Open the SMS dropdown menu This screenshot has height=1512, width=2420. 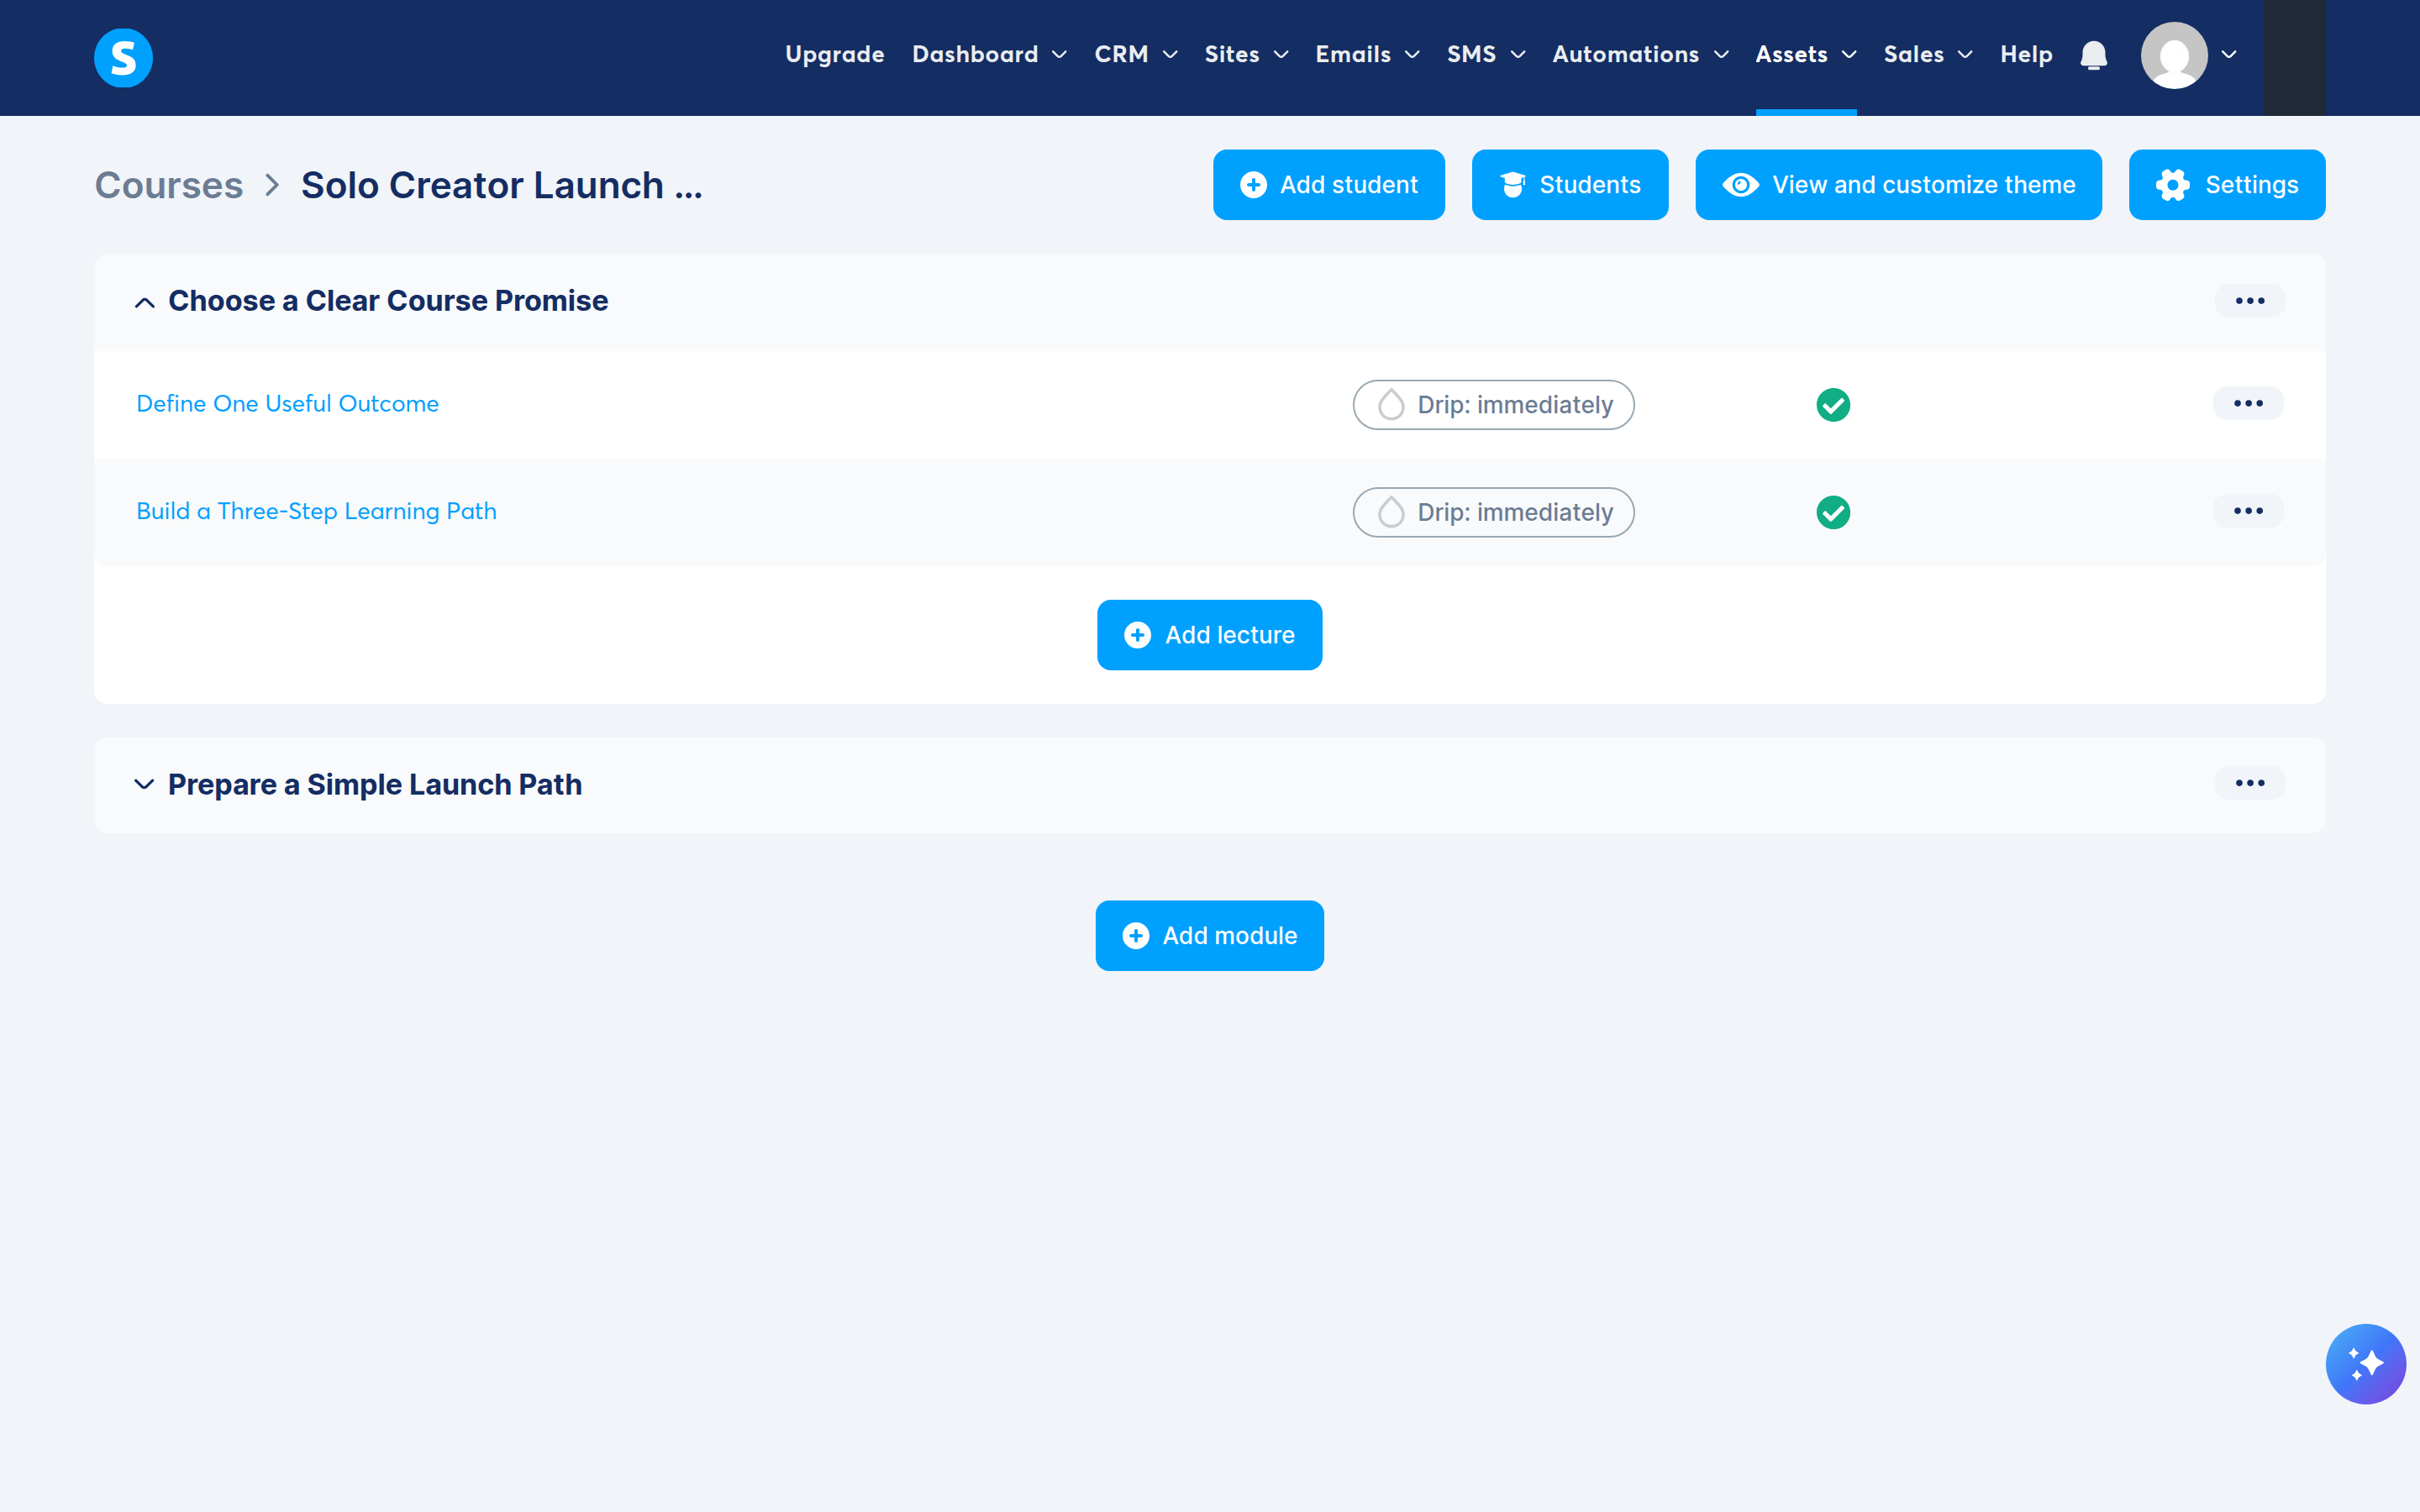tap(1486, 55)
